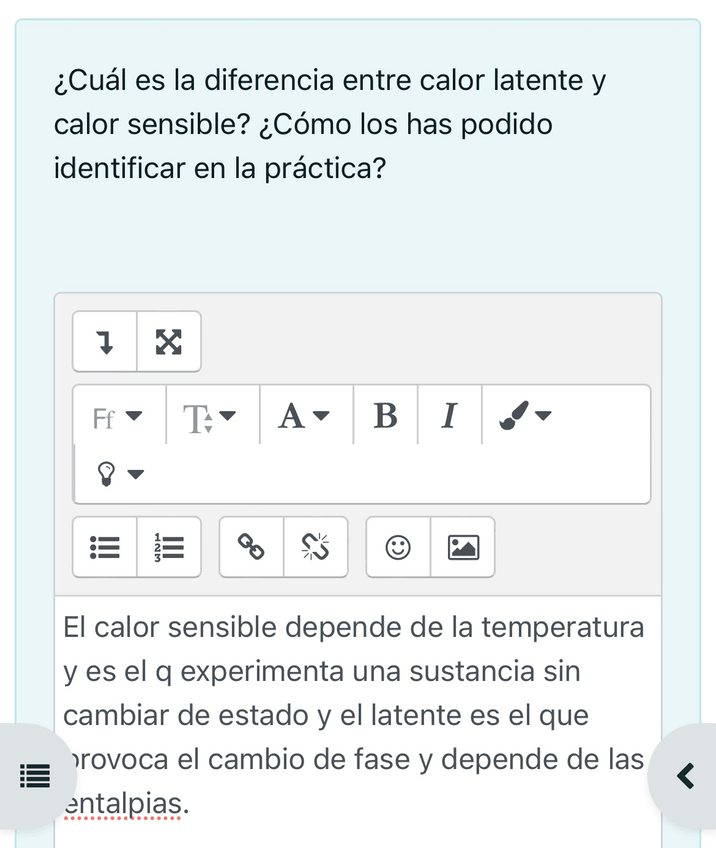This screenshot has height=848, width=716.
Task: Open the font size dropdown
Action: pyautogui.click(x=211, y=416)
